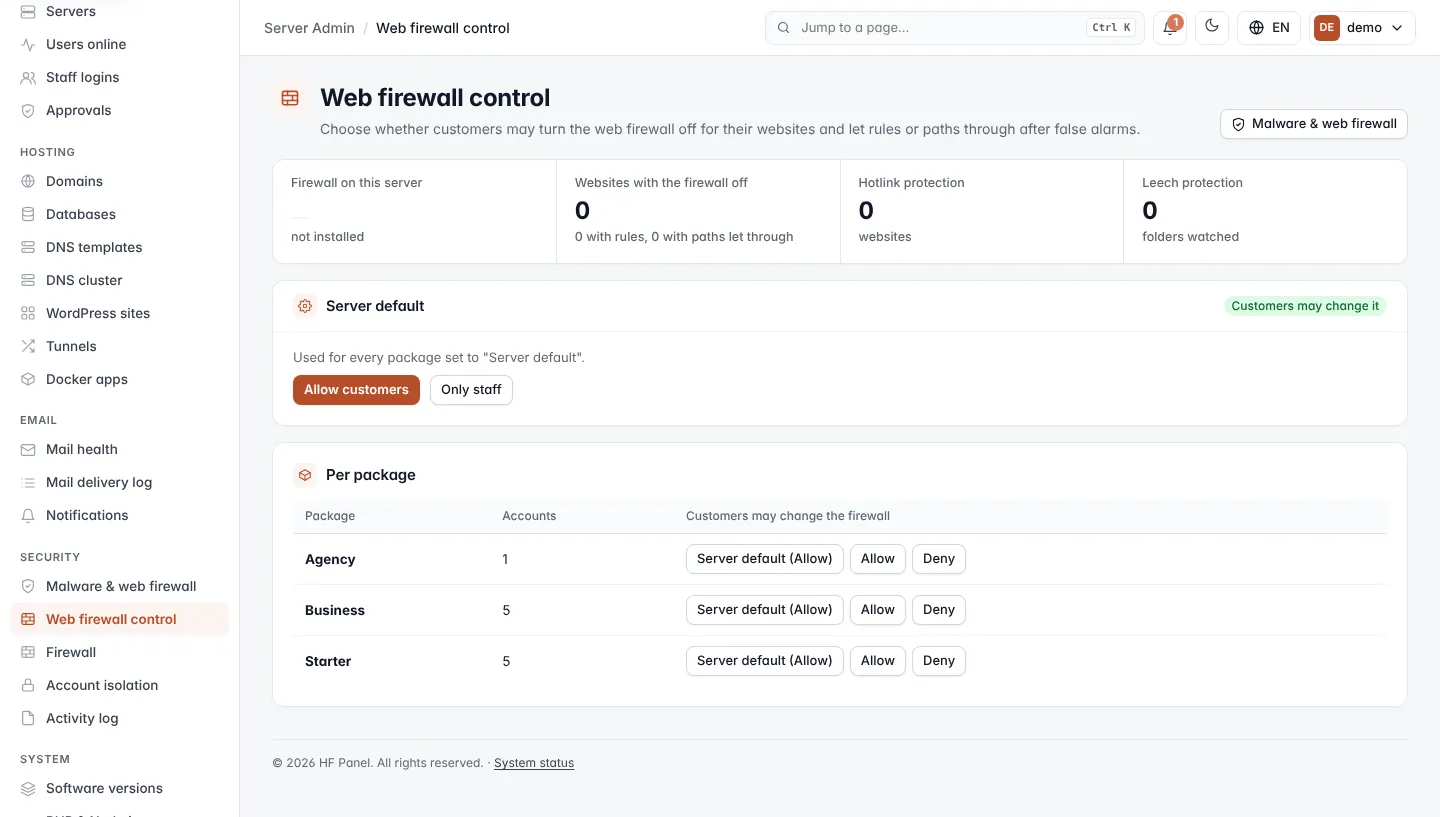Screen dimensions: 1440x817
Task: Click the Docker apps box icon
Action: tap(28, 379)
